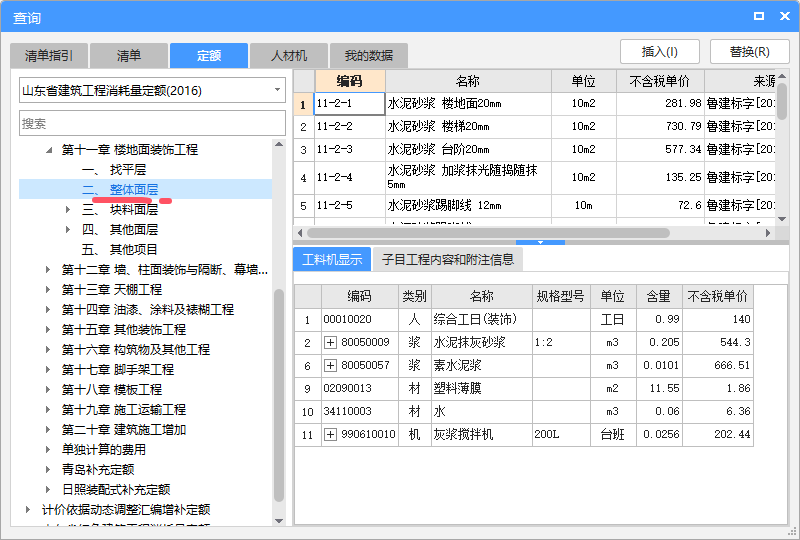800x540 pixels.
Task: Expand 第十七章 脚手架工程 chapter
Action: pyautogui.click(x=47, y=369)
